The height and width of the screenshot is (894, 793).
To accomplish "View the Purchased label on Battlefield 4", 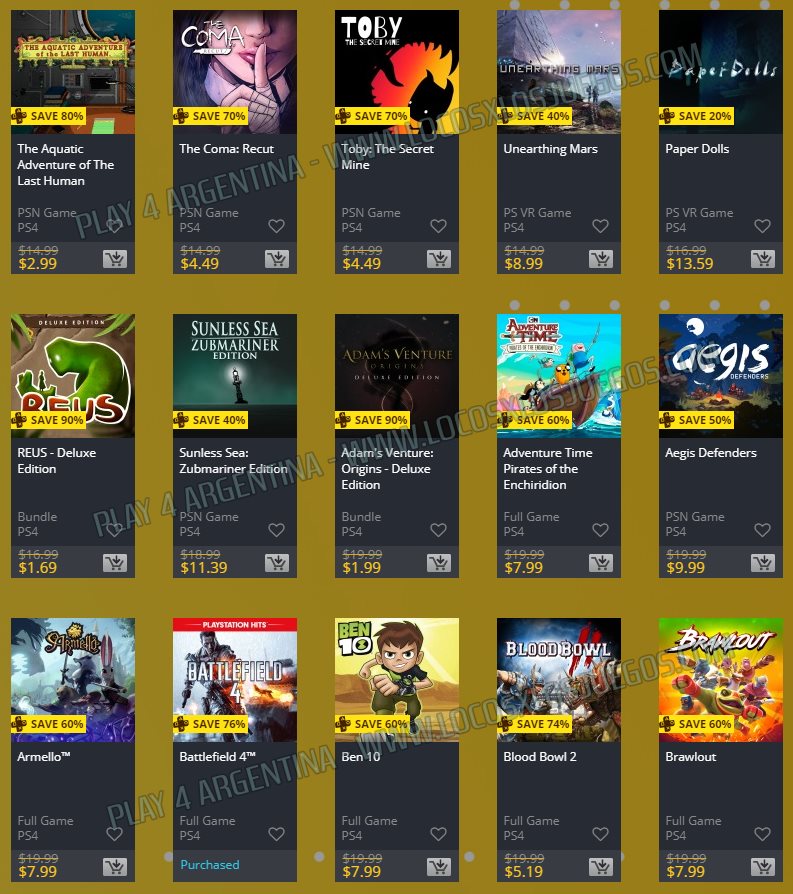I will click(x=210, y=864).
